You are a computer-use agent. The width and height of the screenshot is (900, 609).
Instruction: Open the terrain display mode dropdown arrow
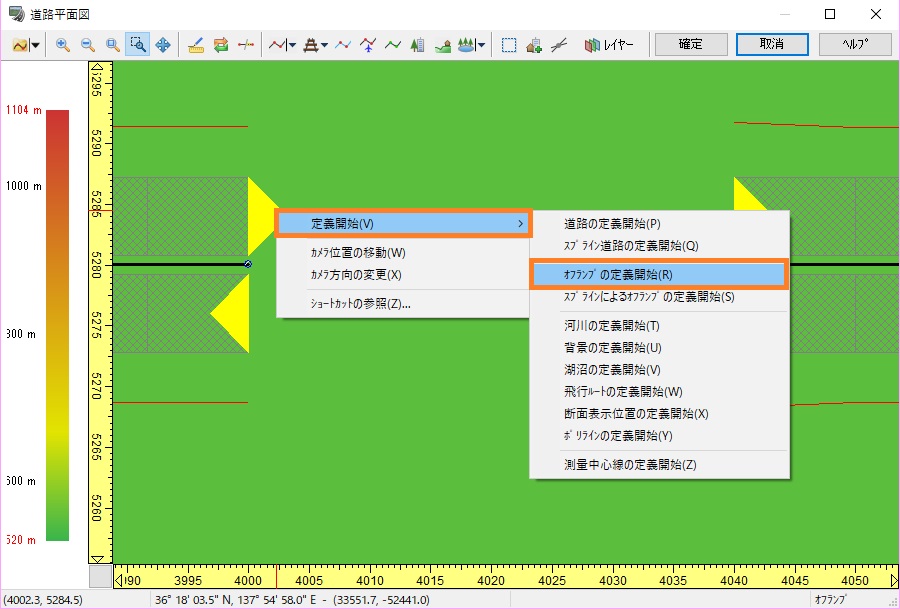click(x=35, y=45)
